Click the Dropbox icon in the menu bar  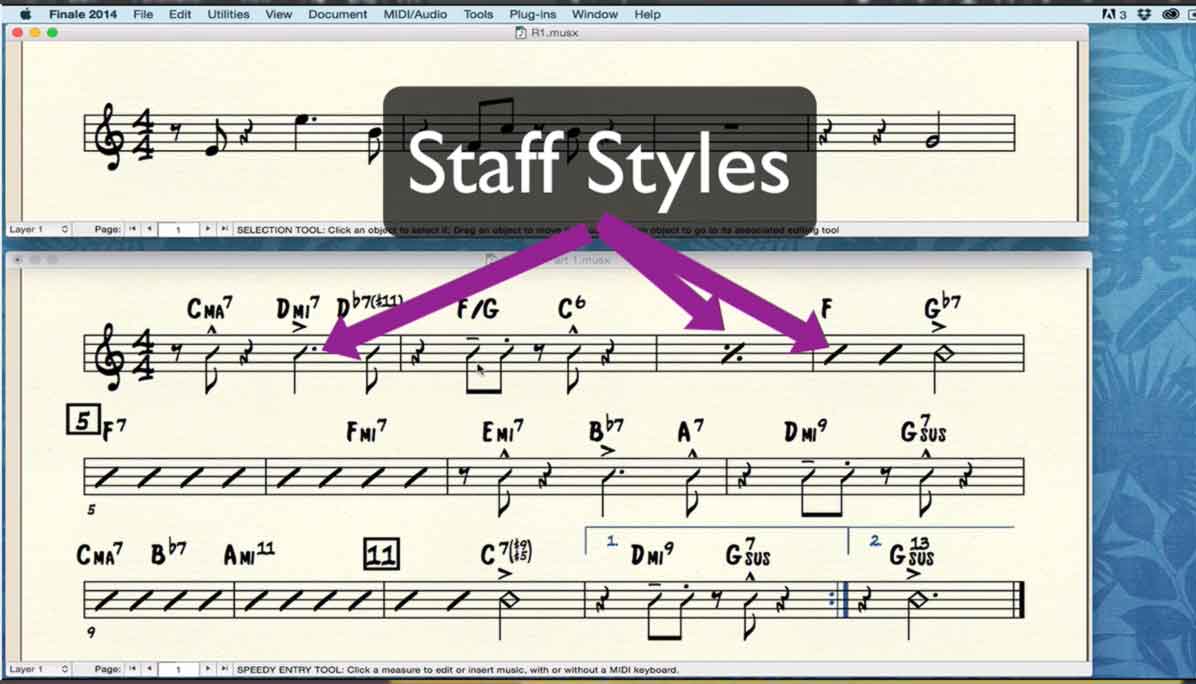1144,14
